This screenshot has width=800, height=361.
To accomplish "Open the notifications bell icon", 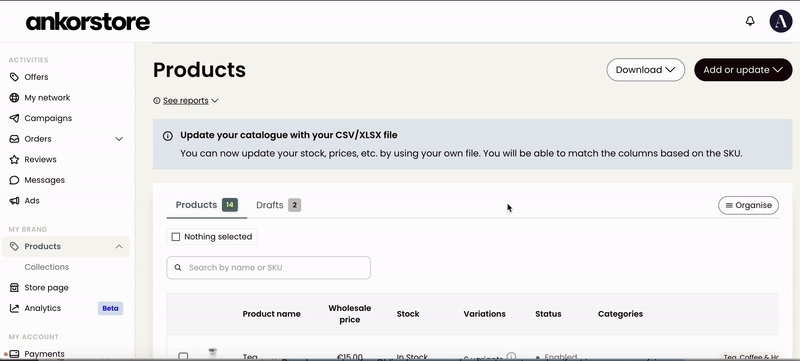I will point(749,21).
